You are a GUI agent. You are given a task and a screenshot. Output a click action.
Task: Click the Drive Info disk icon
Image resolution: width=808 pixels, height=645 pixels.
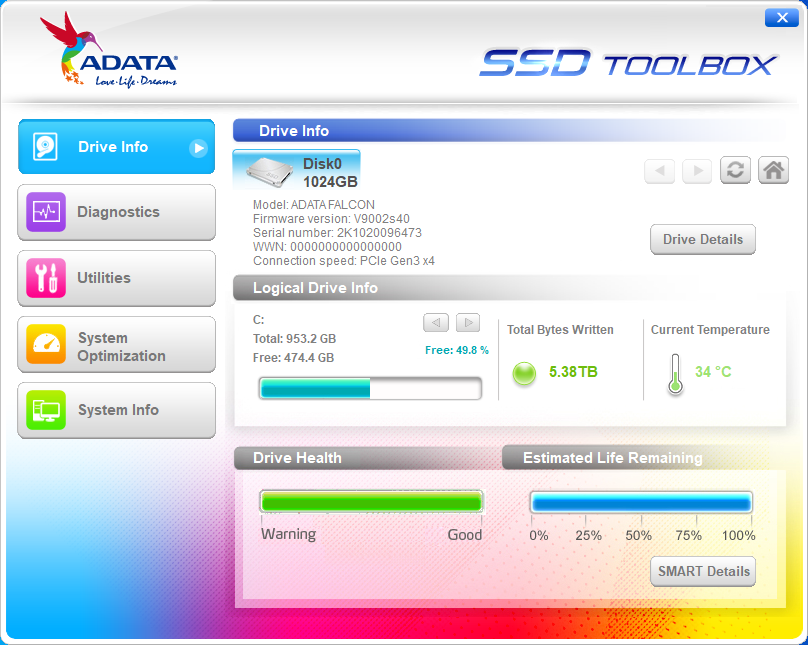[45, 147]
